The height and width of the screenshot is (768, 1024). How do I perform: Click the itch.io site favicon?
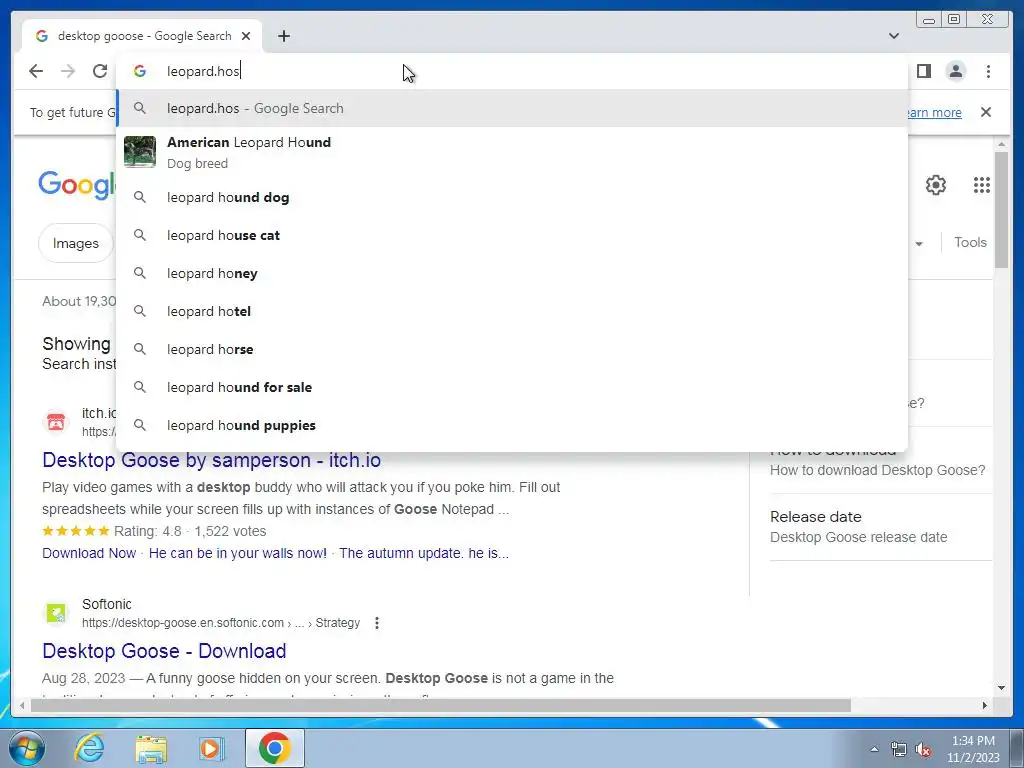(56, 422)
